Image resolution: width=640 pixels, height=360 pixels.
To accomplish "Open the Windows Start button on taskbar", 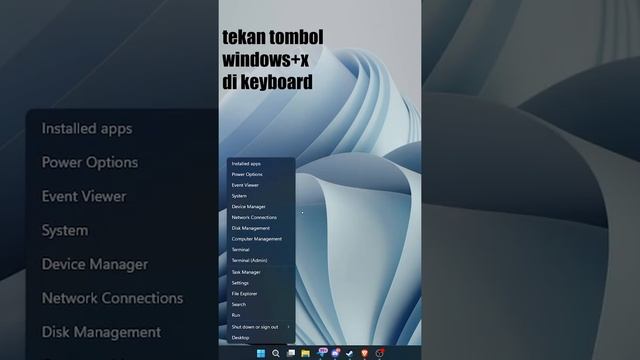I will (x=261, y=353).
